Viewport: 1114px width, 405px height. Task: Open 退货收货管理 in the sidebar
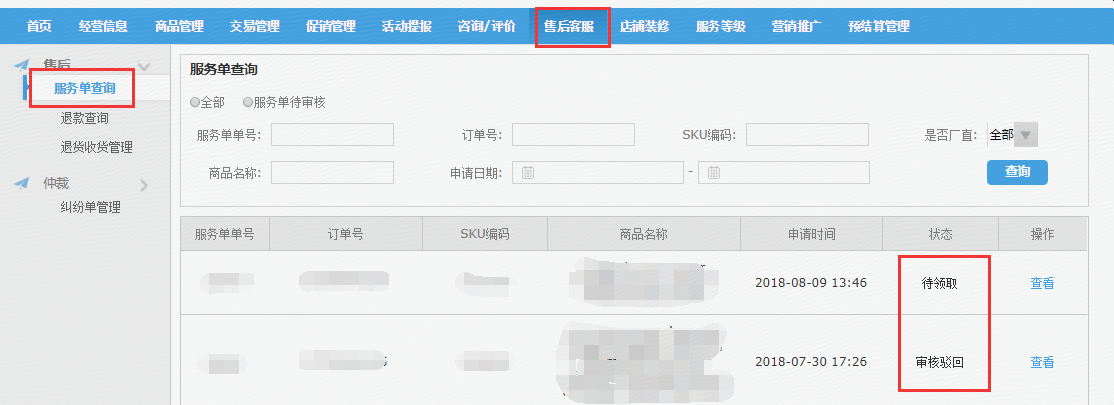point(97,148)
